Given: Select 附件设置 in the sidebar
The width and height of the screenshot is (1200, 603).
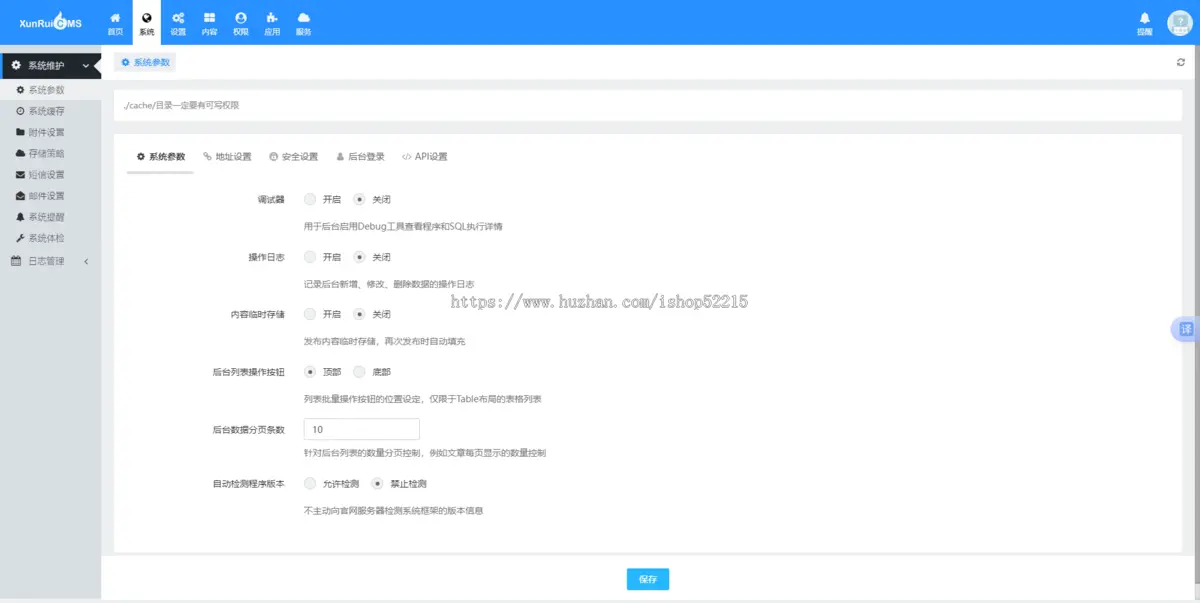Looking at the screenshot, I should tap(45, 132).
